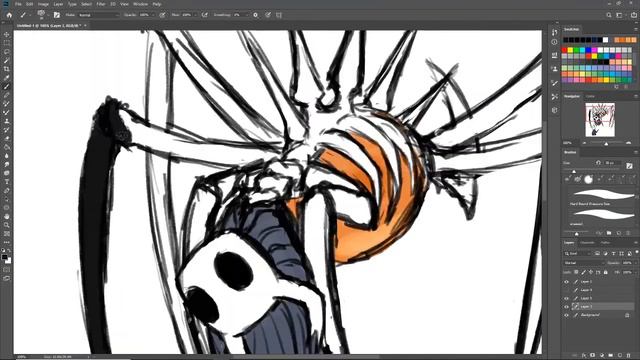Viewport: 640px width, 360px height.
Task: Select the Rectangular Marquee tool
Action: pyautogui.click(x=7, y=43)
